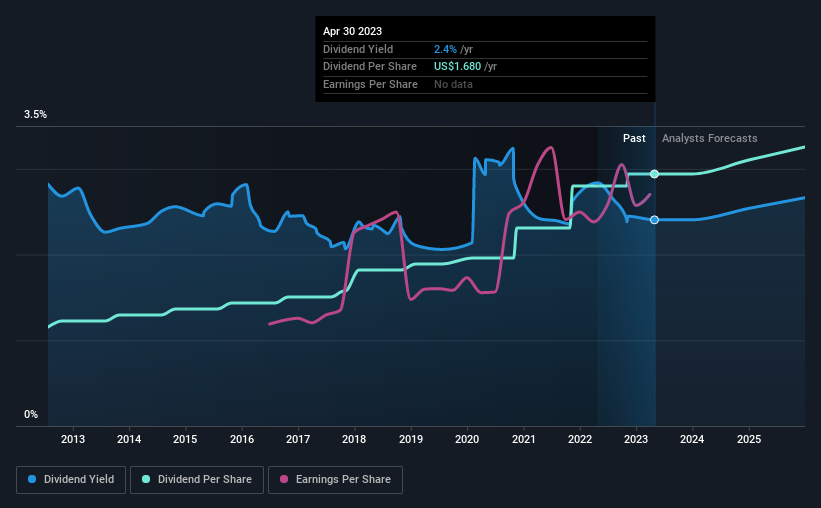Click the 'Analysts Forecasts' label
821x508 pixels.
[x=709, y=138]
